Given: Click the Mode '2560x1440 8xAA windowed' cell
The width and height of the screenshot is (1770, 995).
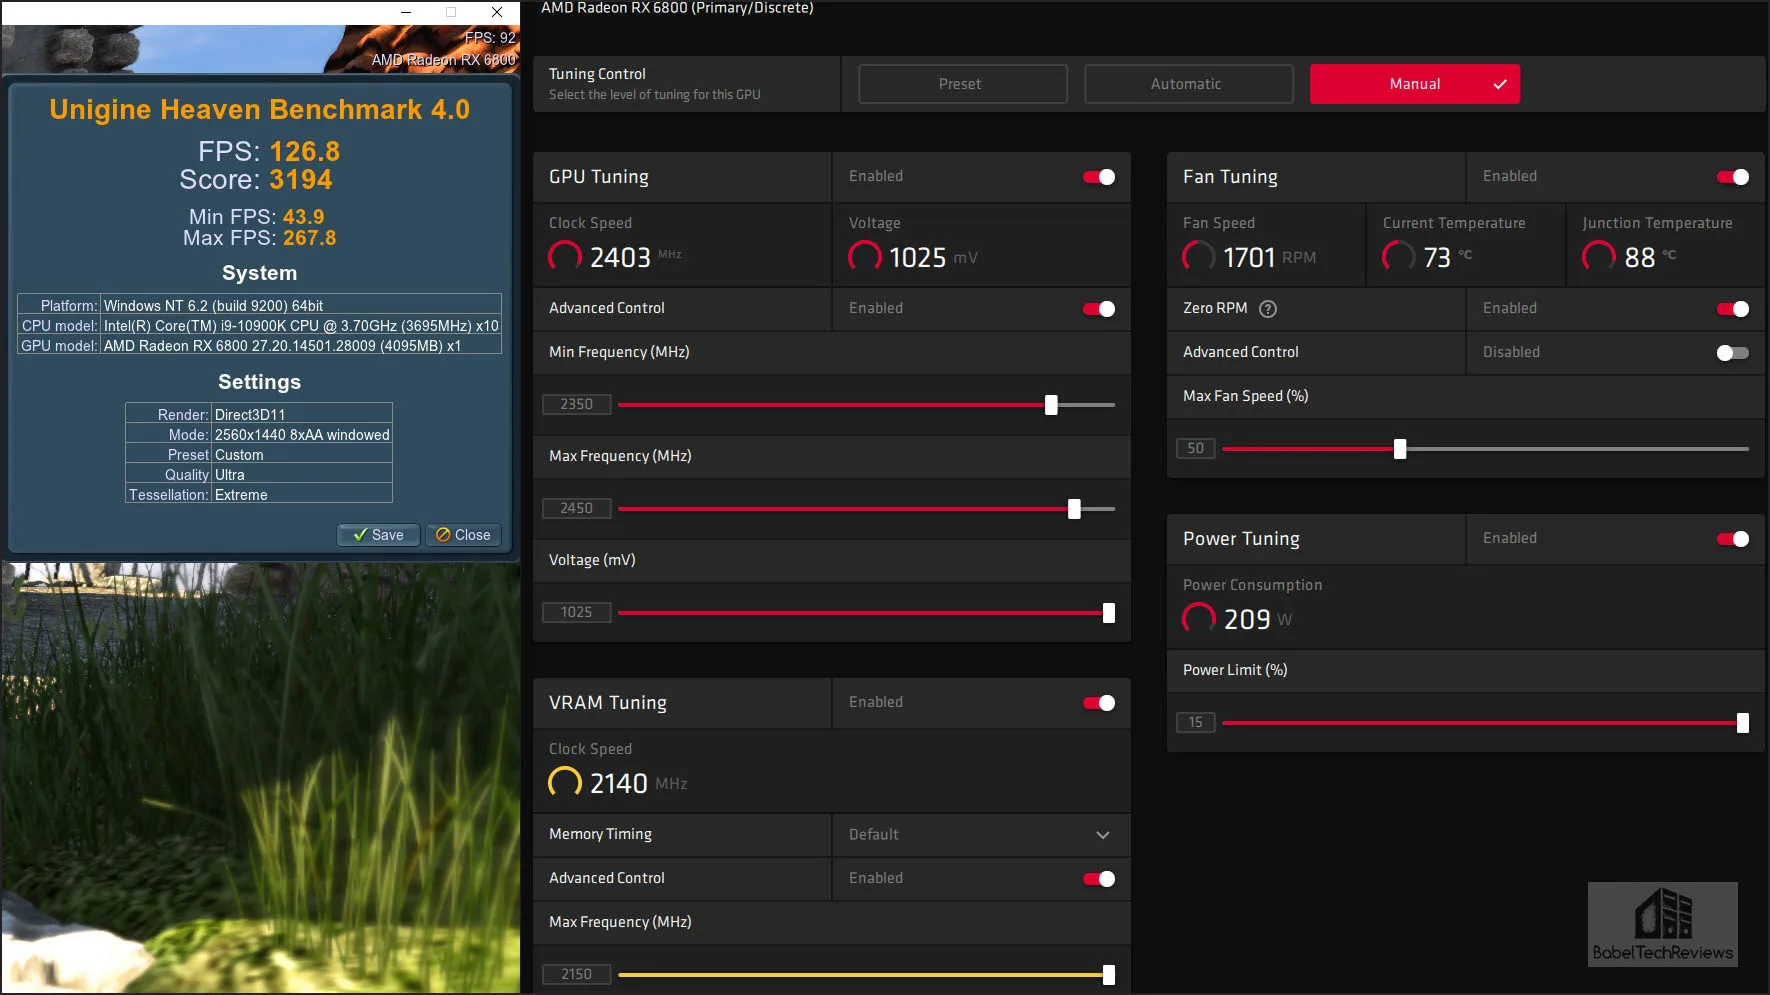Looking at the screenshot, I should tap(301, 434).
